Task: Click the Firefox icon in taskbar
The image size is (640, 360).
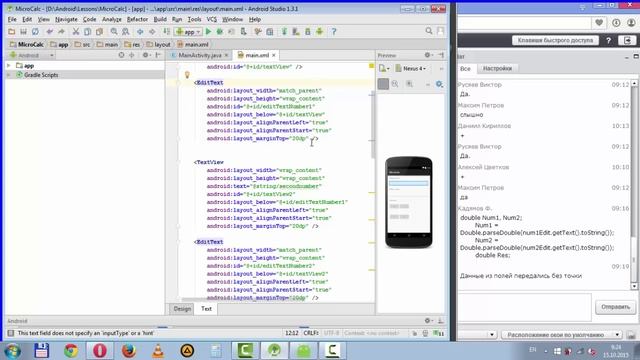Action: tap(129, 350)
